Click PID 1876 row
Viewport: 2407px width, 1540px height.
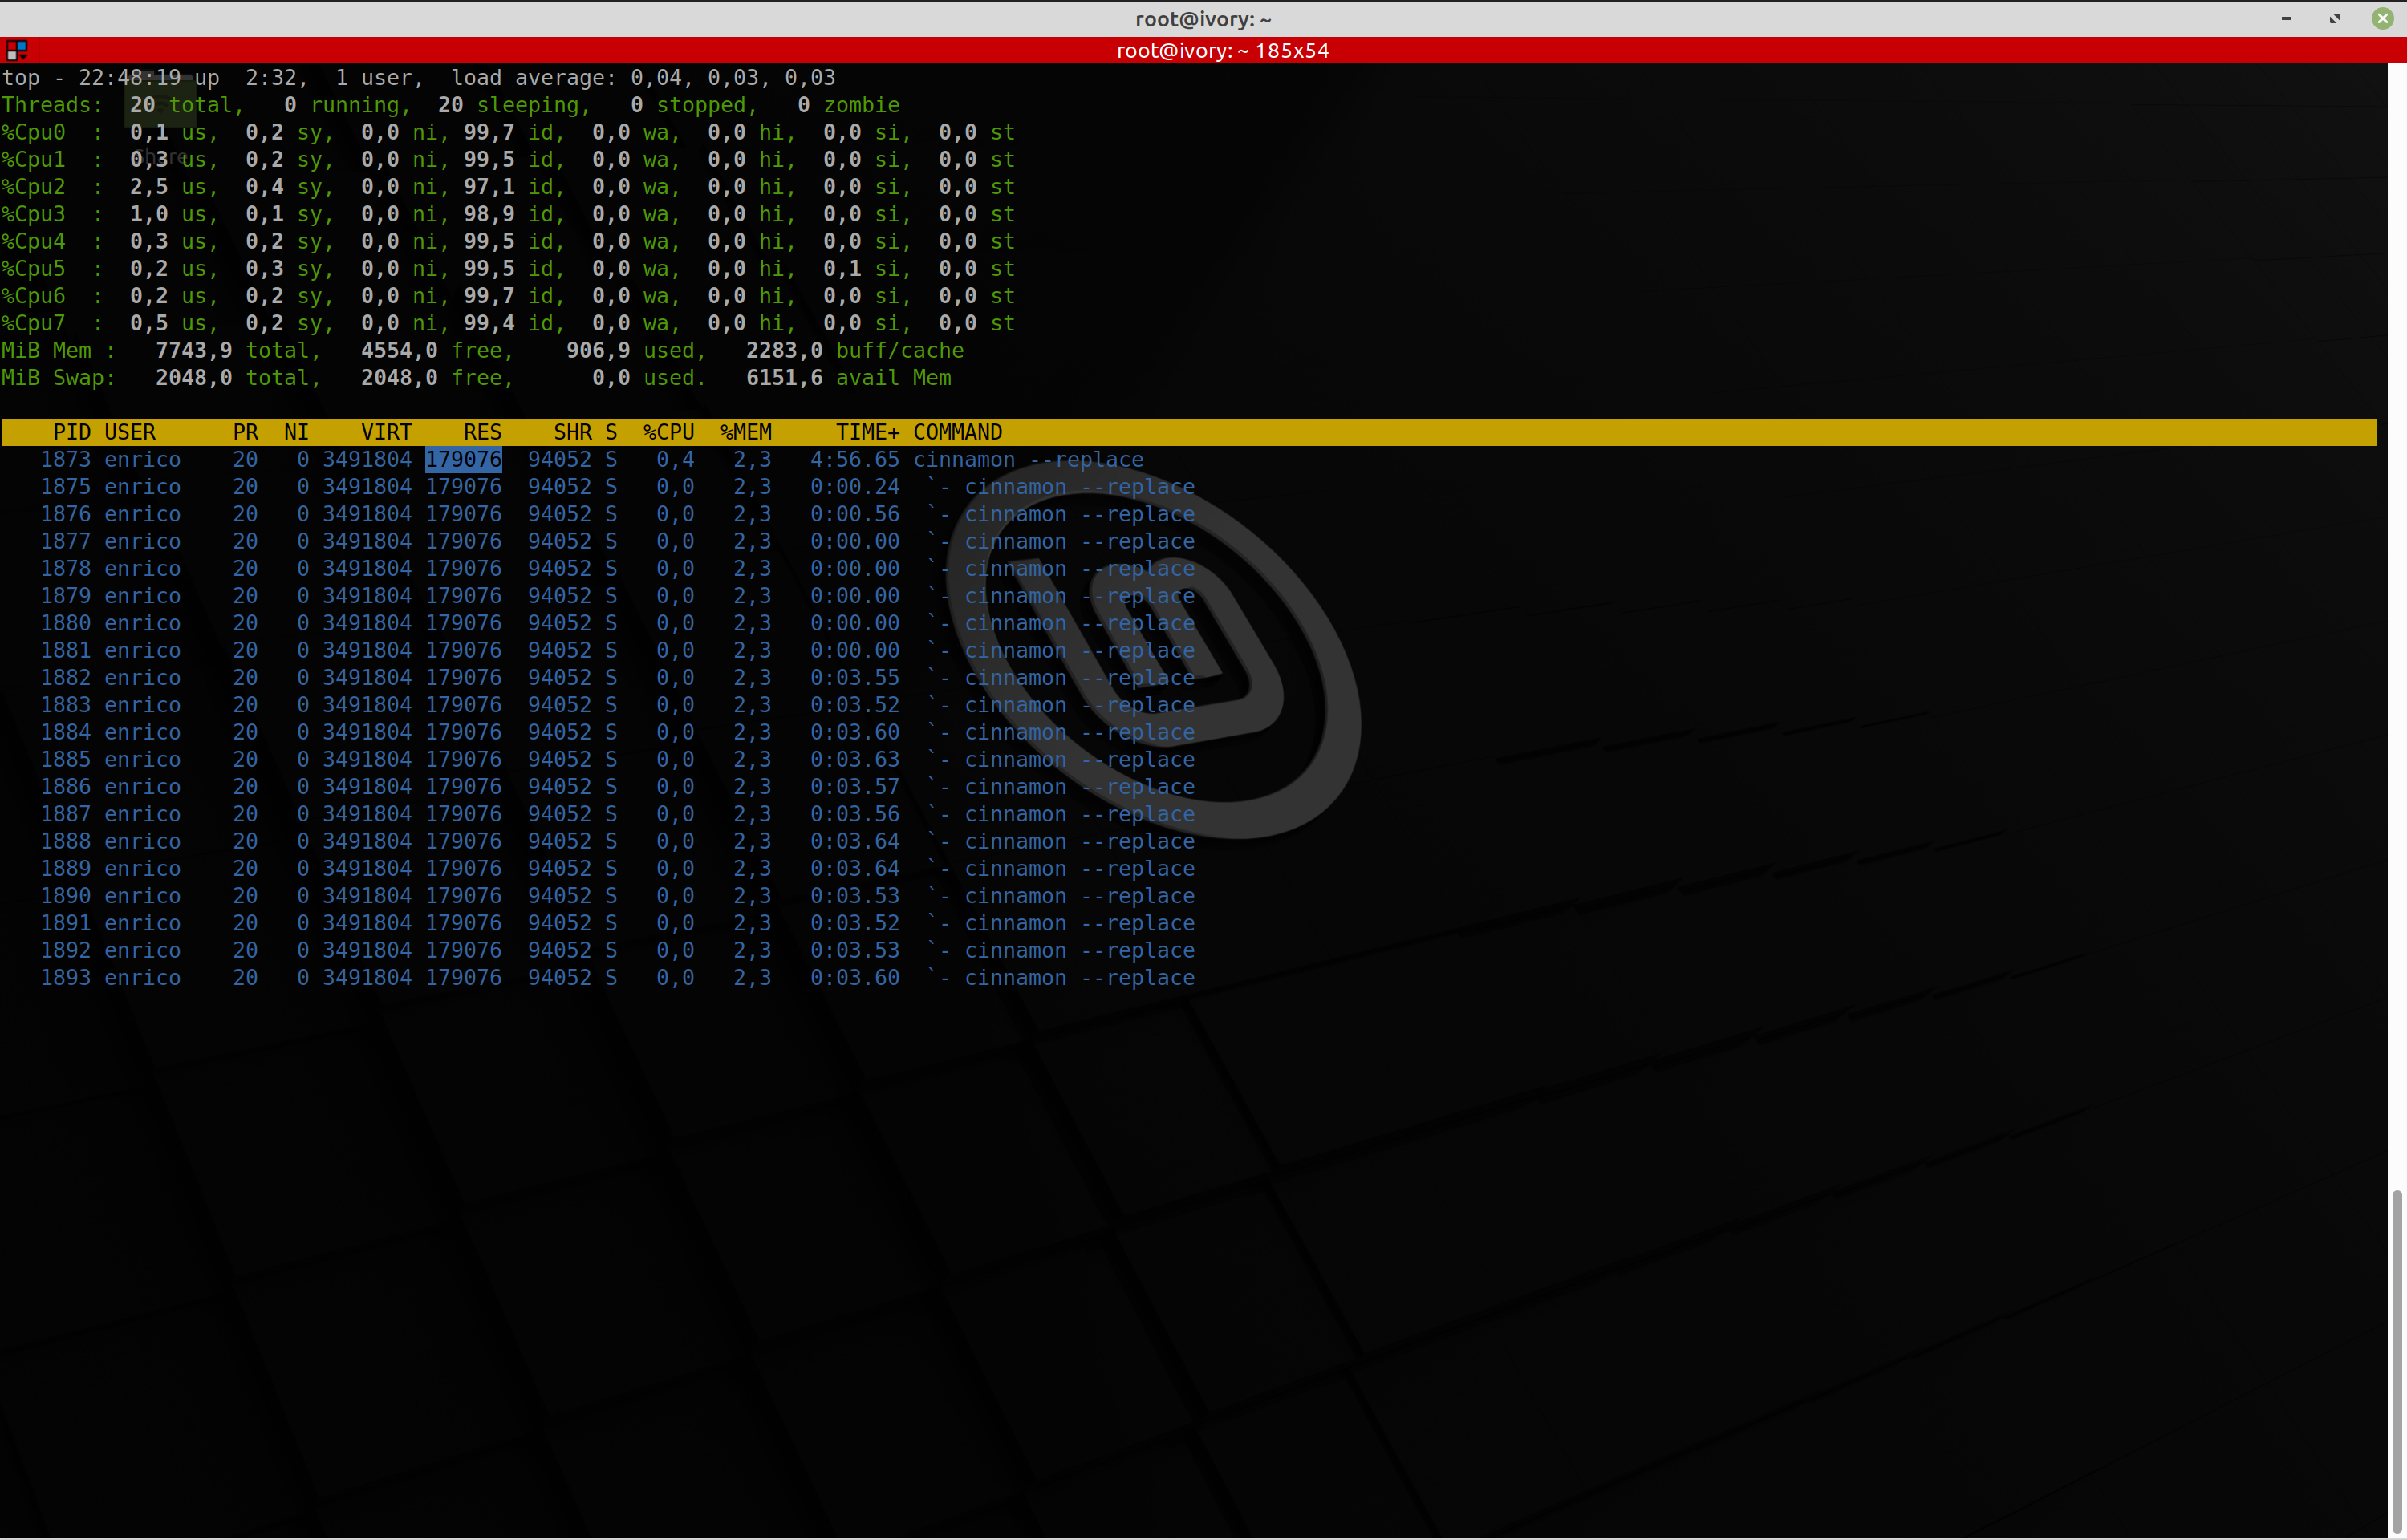point(617,514)
